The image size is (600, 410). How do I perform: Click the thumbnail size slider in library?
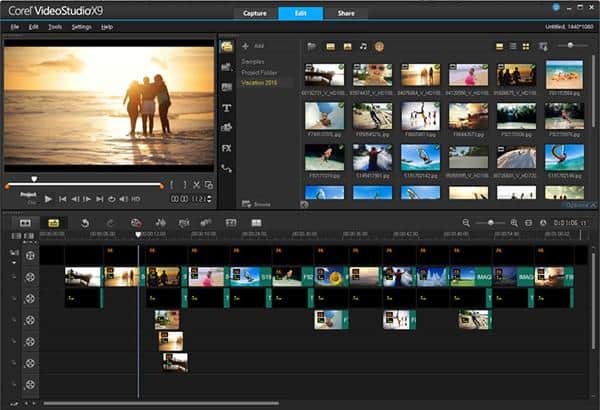point(569,46)
